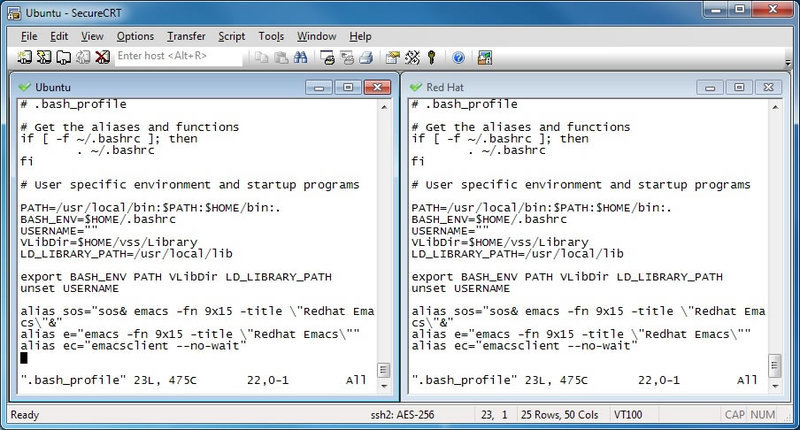Viewport: 800px width, 430px height.
Task: Open the Help menu
Action: pos(360,36)
